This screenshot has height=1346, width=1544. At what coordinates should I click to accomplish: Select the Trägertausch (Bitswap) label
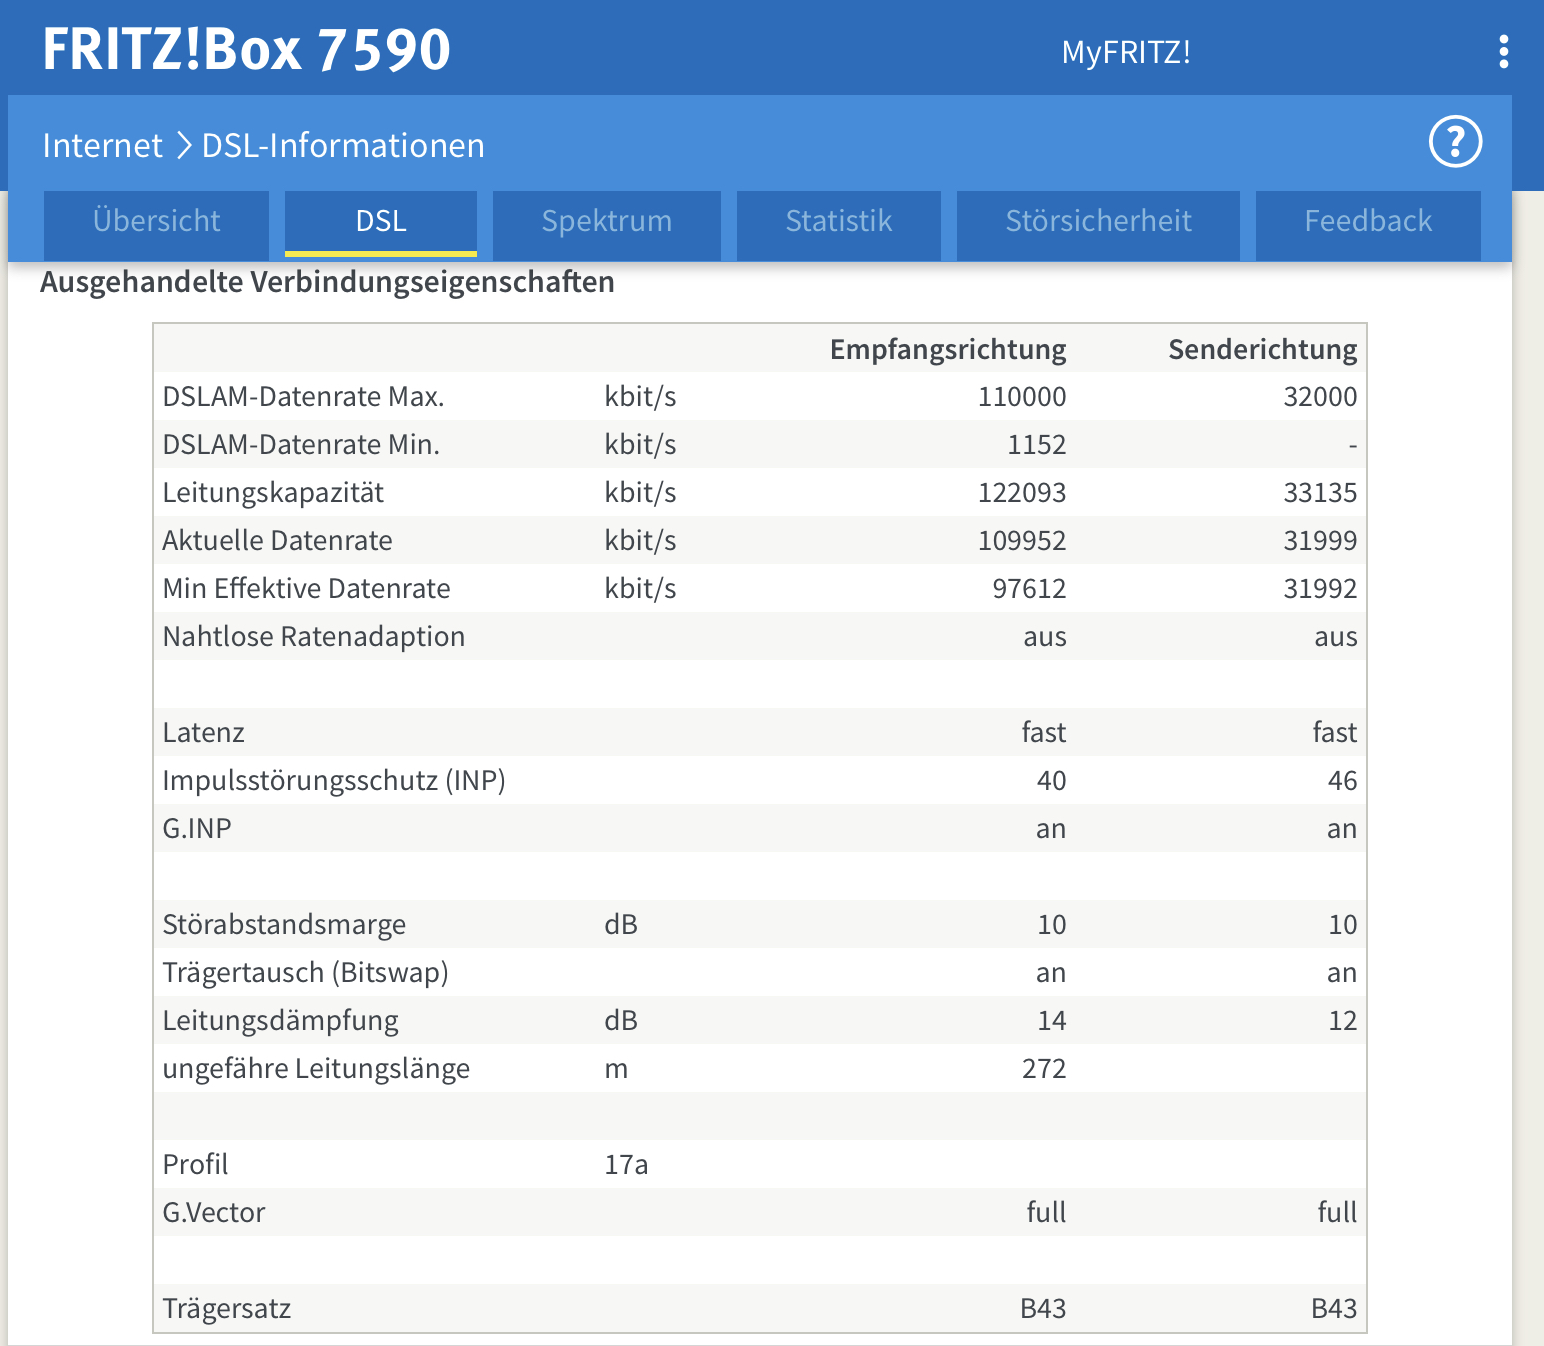tap(305, 973)
